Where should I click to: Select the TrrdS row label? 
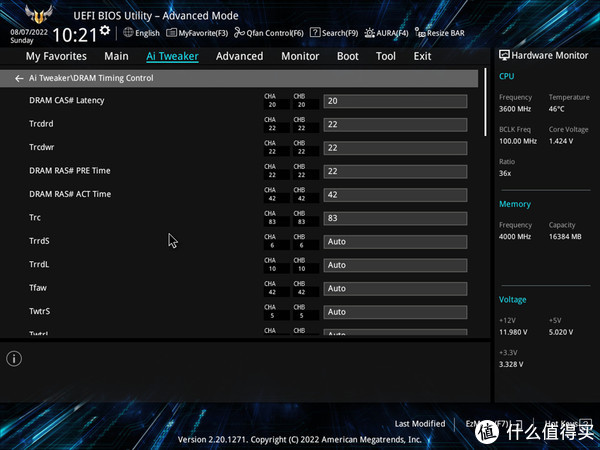pyautogui.click(x=39, y=241)
